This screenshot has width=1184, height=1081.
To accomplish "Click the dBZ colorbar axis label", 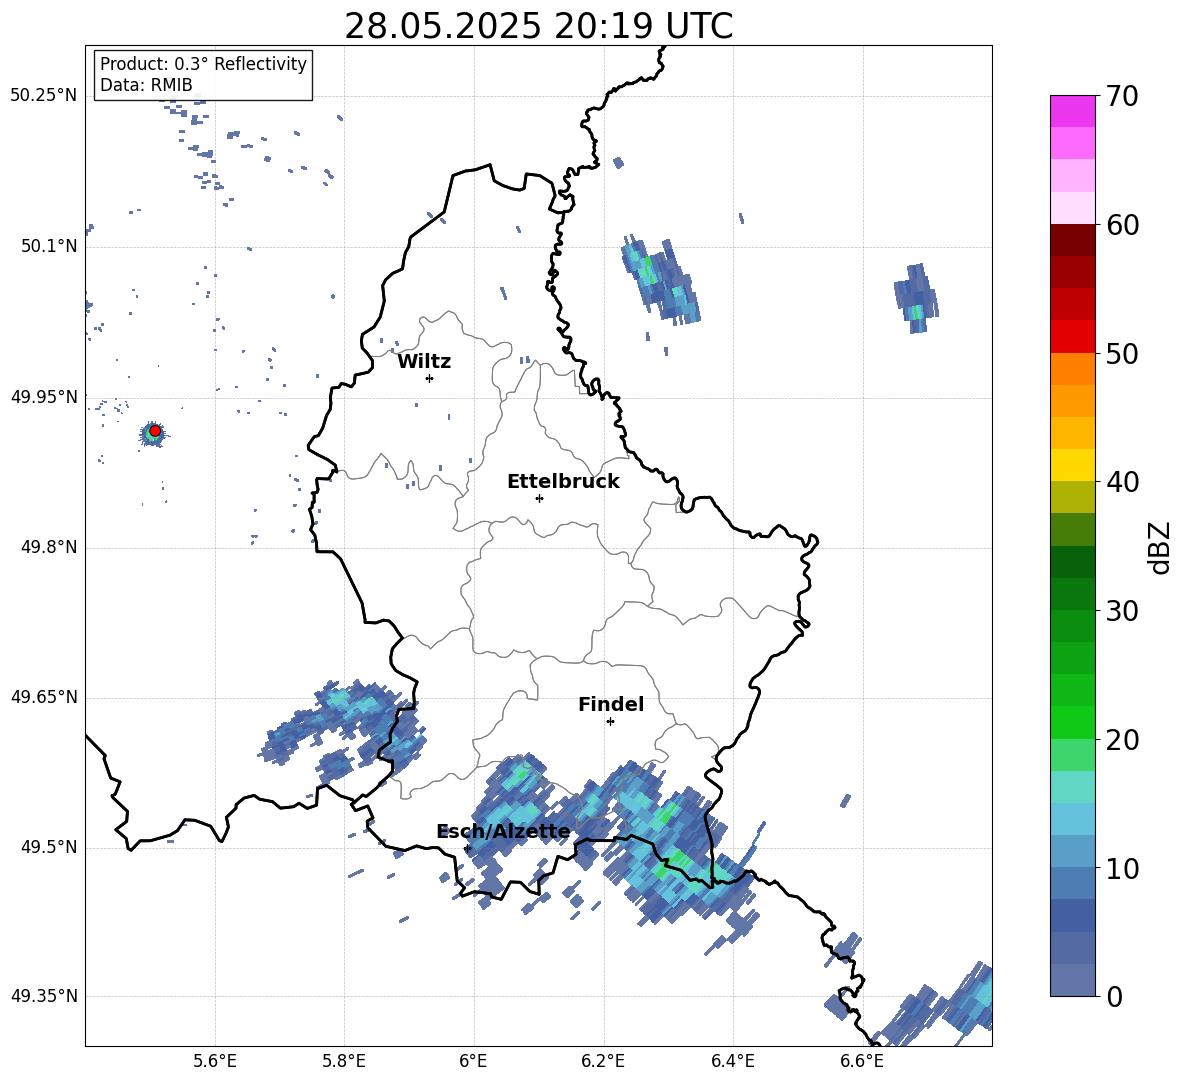I will [1160, 547].
